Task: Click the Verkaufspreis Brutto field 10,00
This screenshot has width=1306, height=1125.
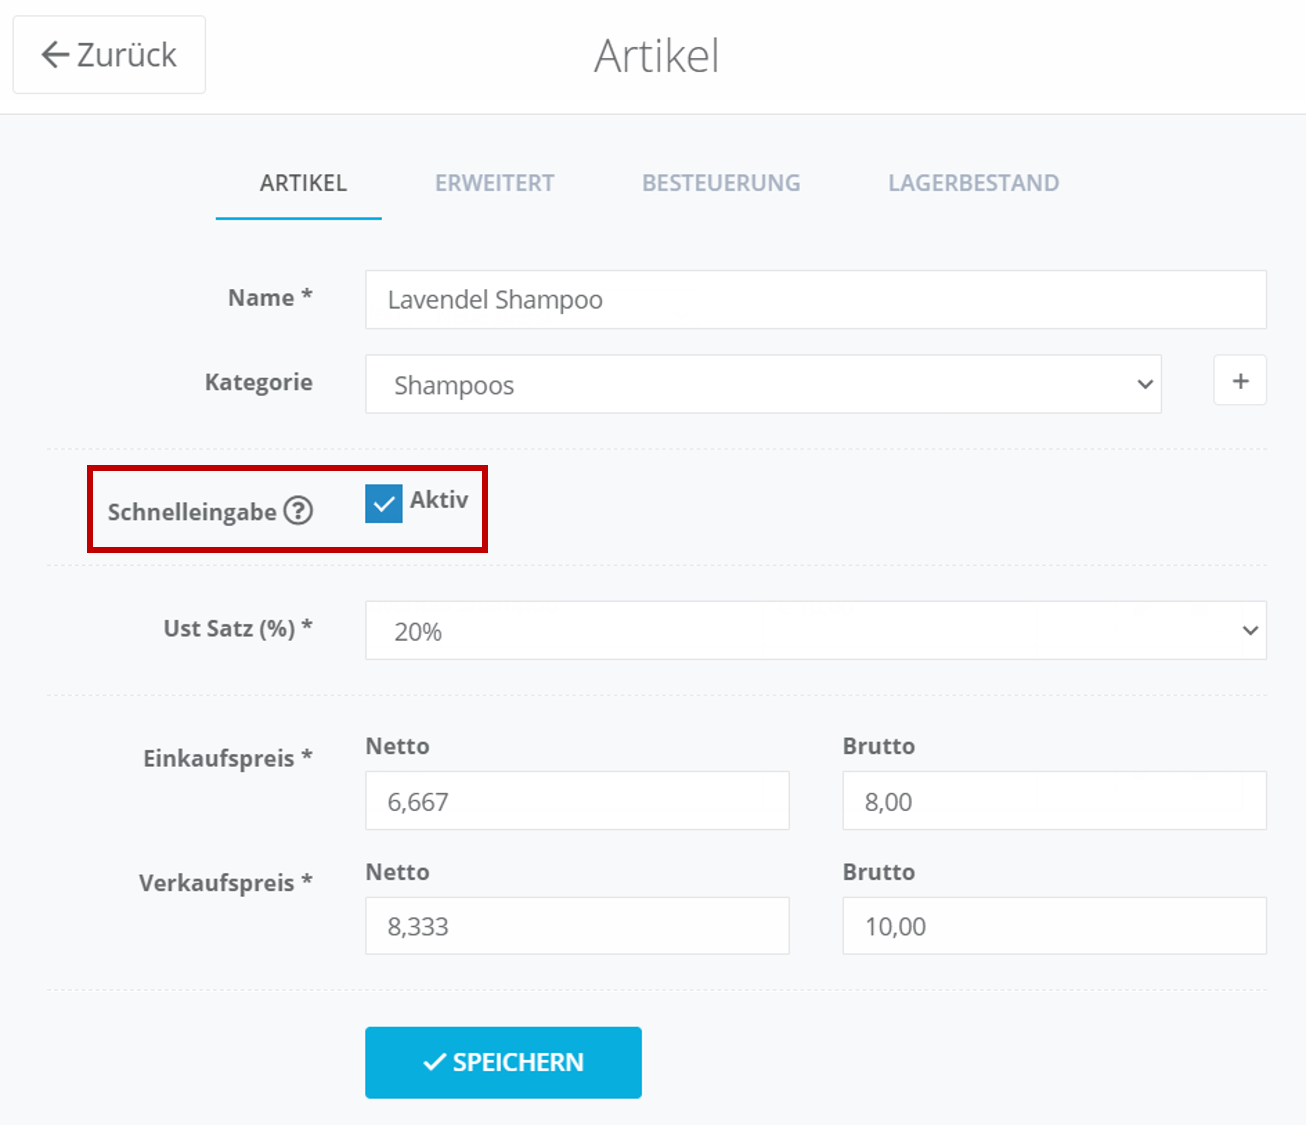Action: coord(1054,926)
